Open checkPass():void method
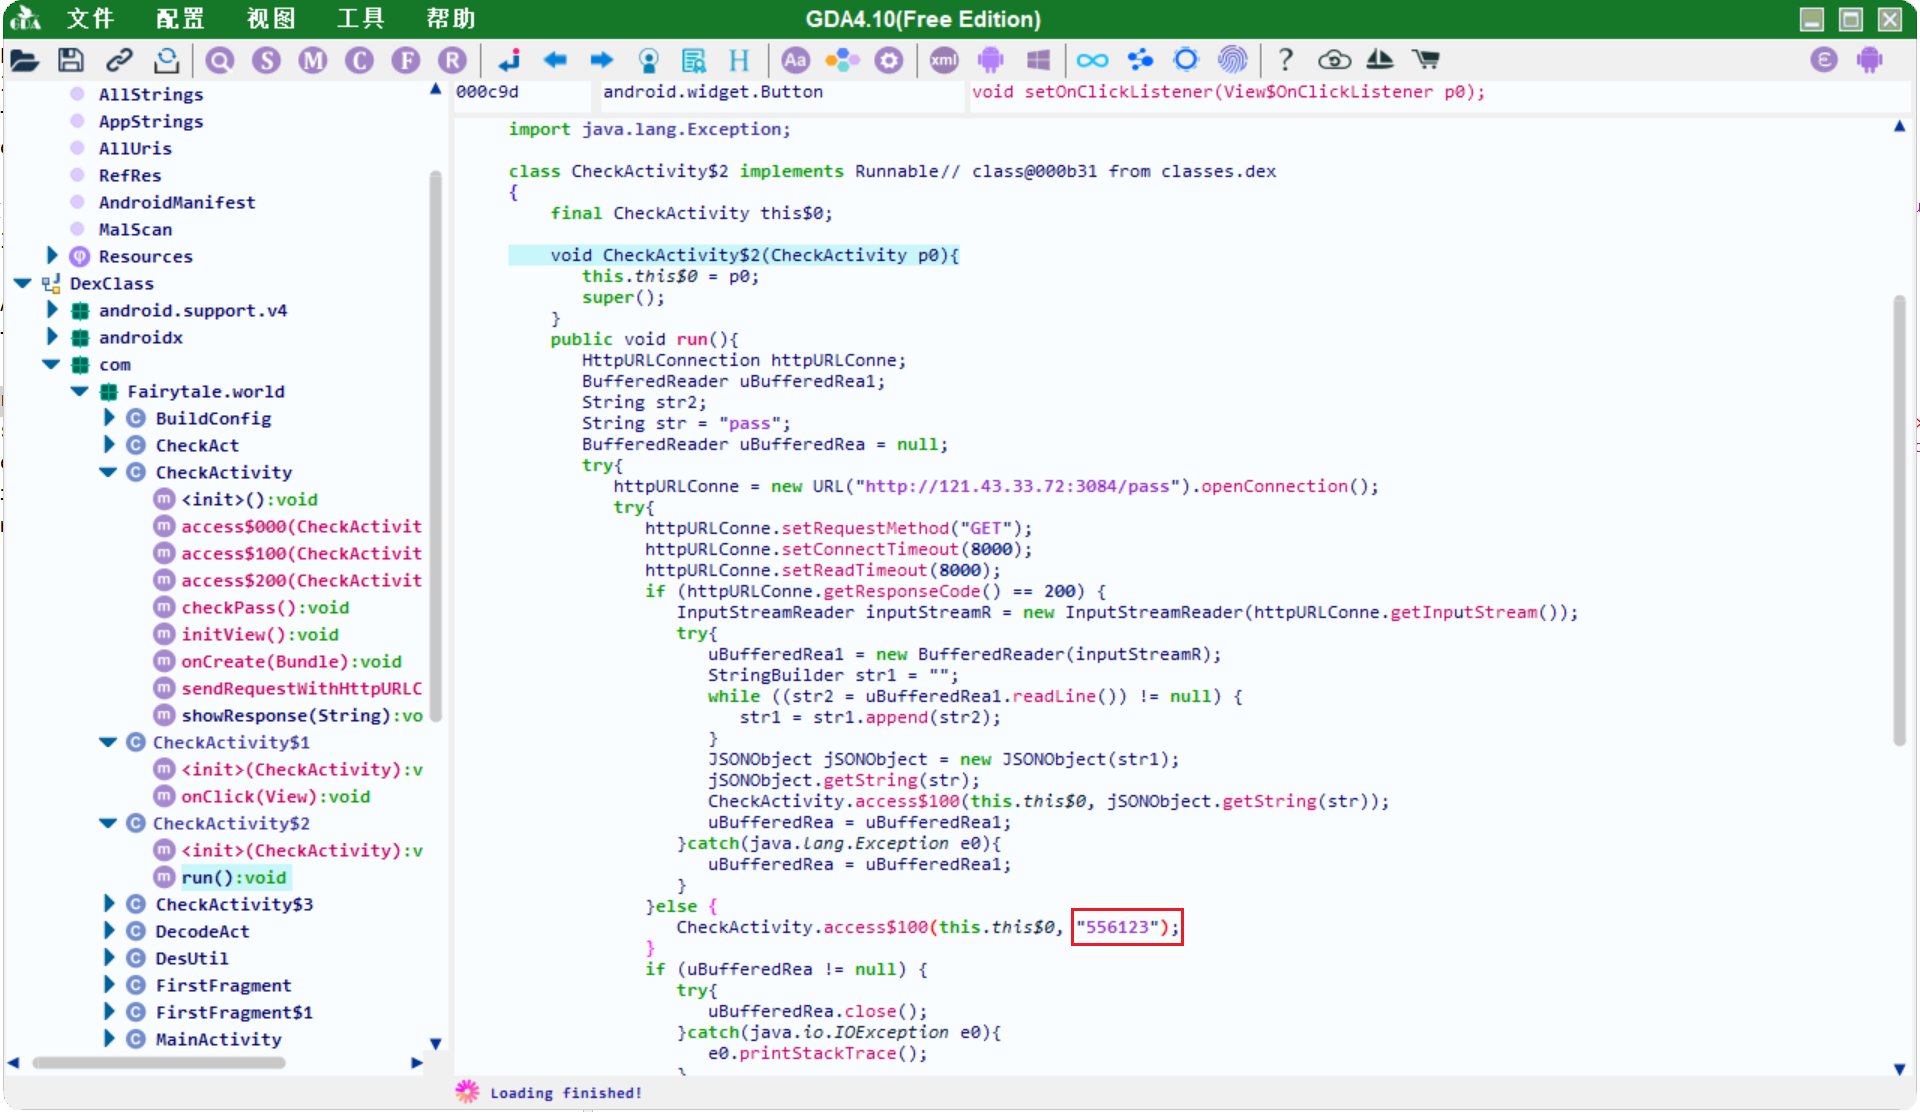This screenshot has height=1112, width=1920. (x=265, y=607)
